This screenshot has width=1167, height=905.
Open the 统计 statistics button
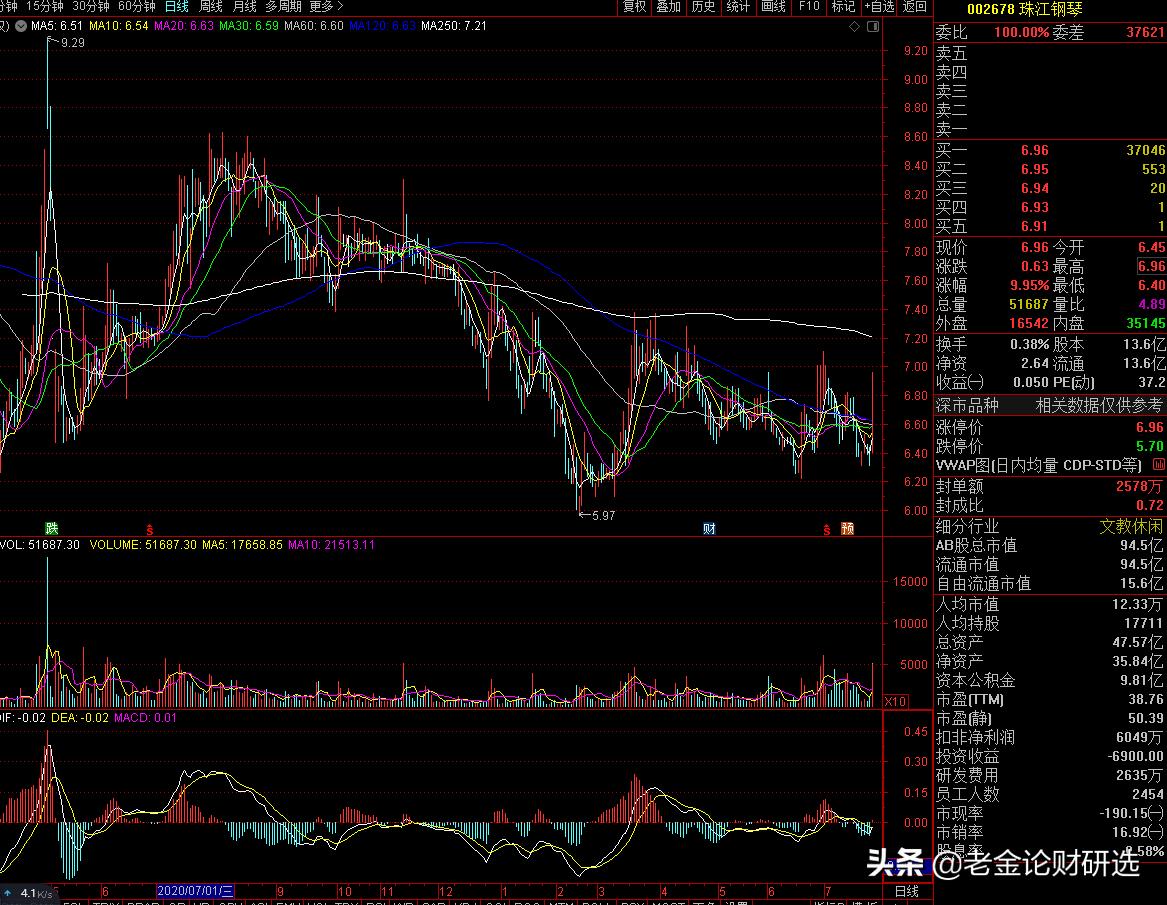(x=738, y=7)
